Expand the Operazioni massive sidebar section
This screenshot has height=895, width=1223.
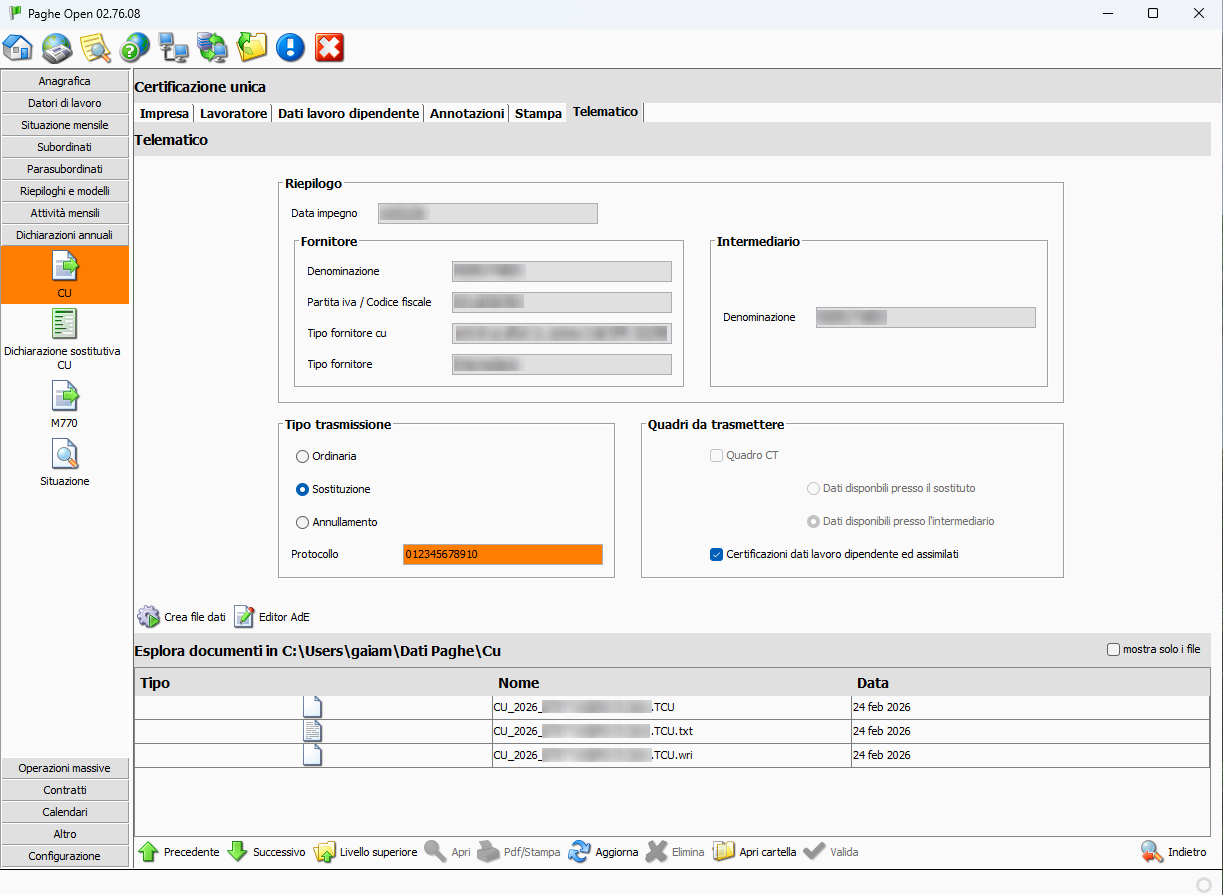(65, 768)
